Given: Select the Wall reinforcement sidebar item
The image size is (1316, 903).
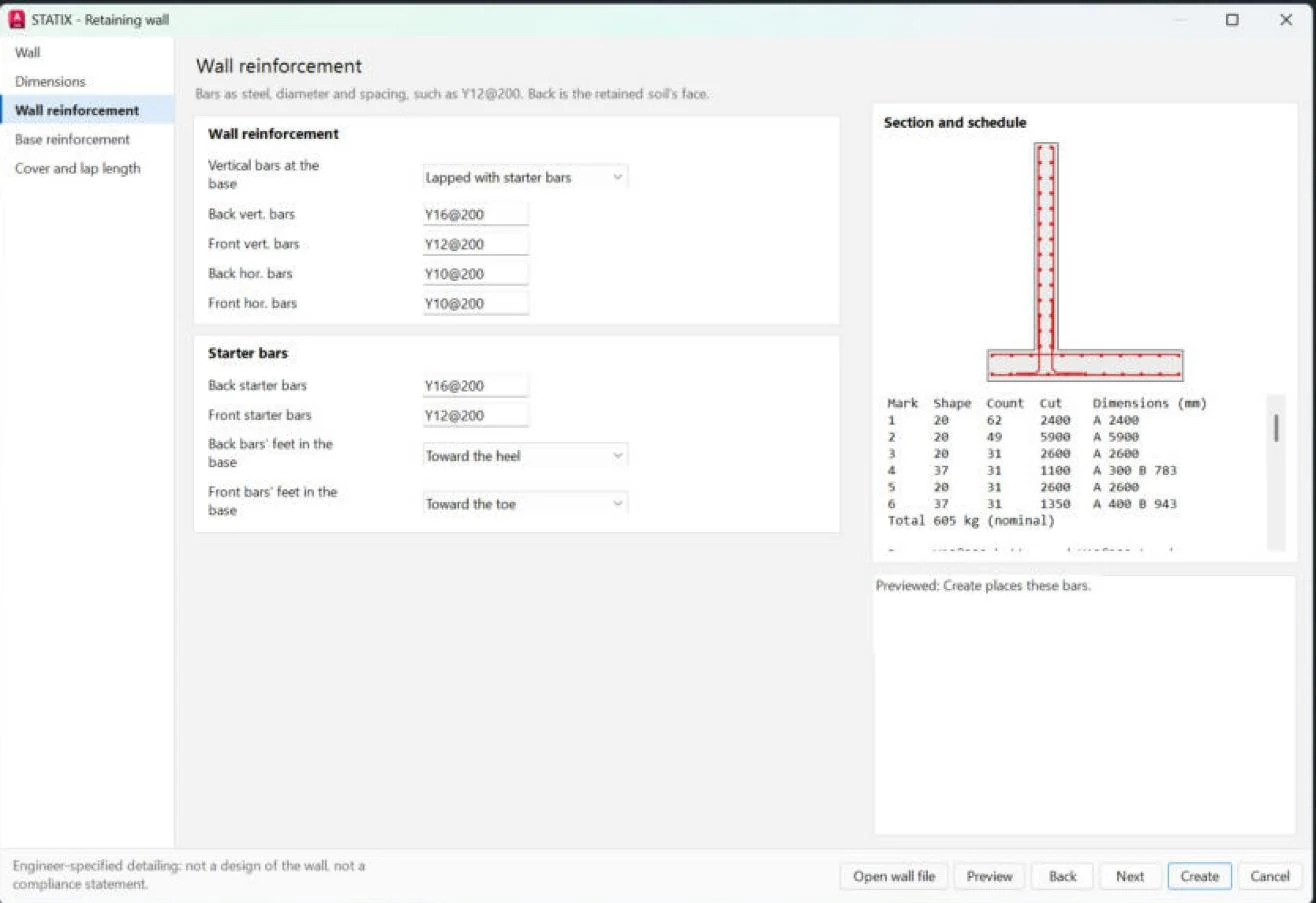Looking at the screenshot, I should tap(87, 110).
